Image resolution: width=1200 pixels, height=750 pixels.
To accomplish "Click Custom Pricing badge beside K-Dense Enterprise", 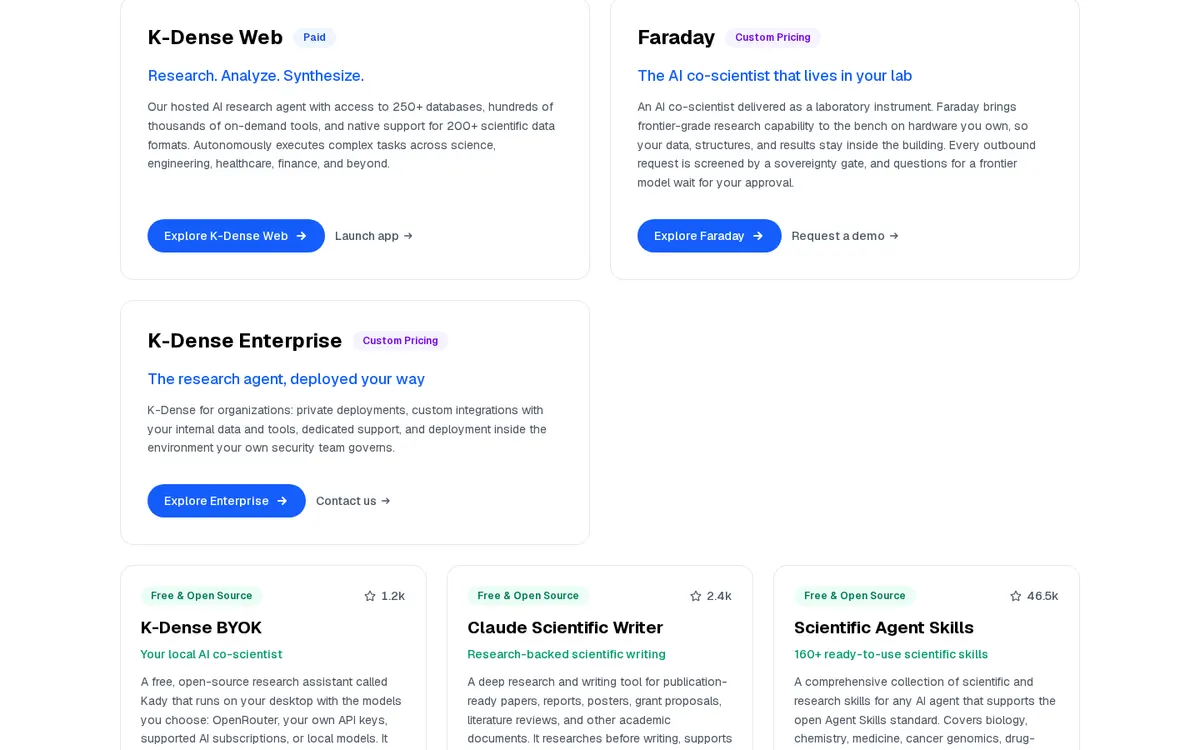I will point(400,341).
